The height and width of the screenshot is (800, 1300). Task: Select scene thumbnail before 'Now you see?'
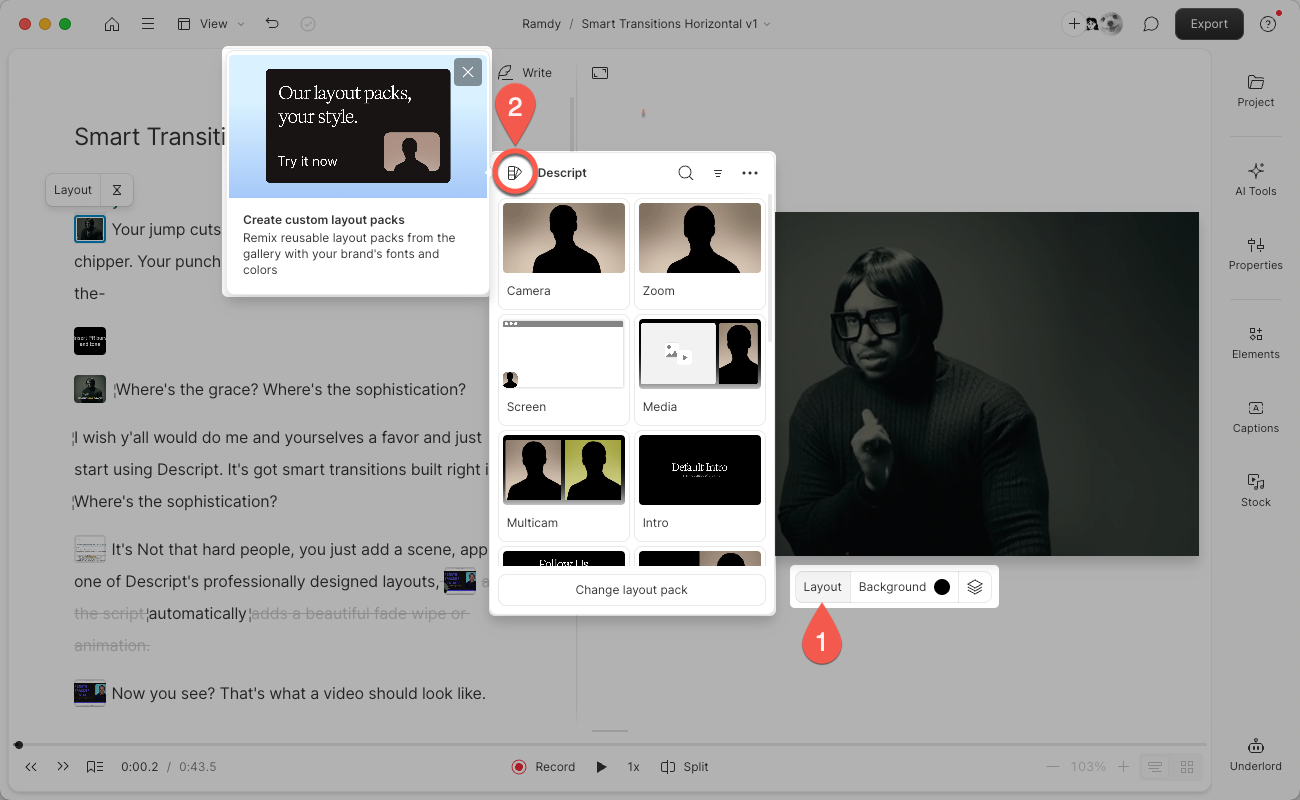click(x=90, y=693)
